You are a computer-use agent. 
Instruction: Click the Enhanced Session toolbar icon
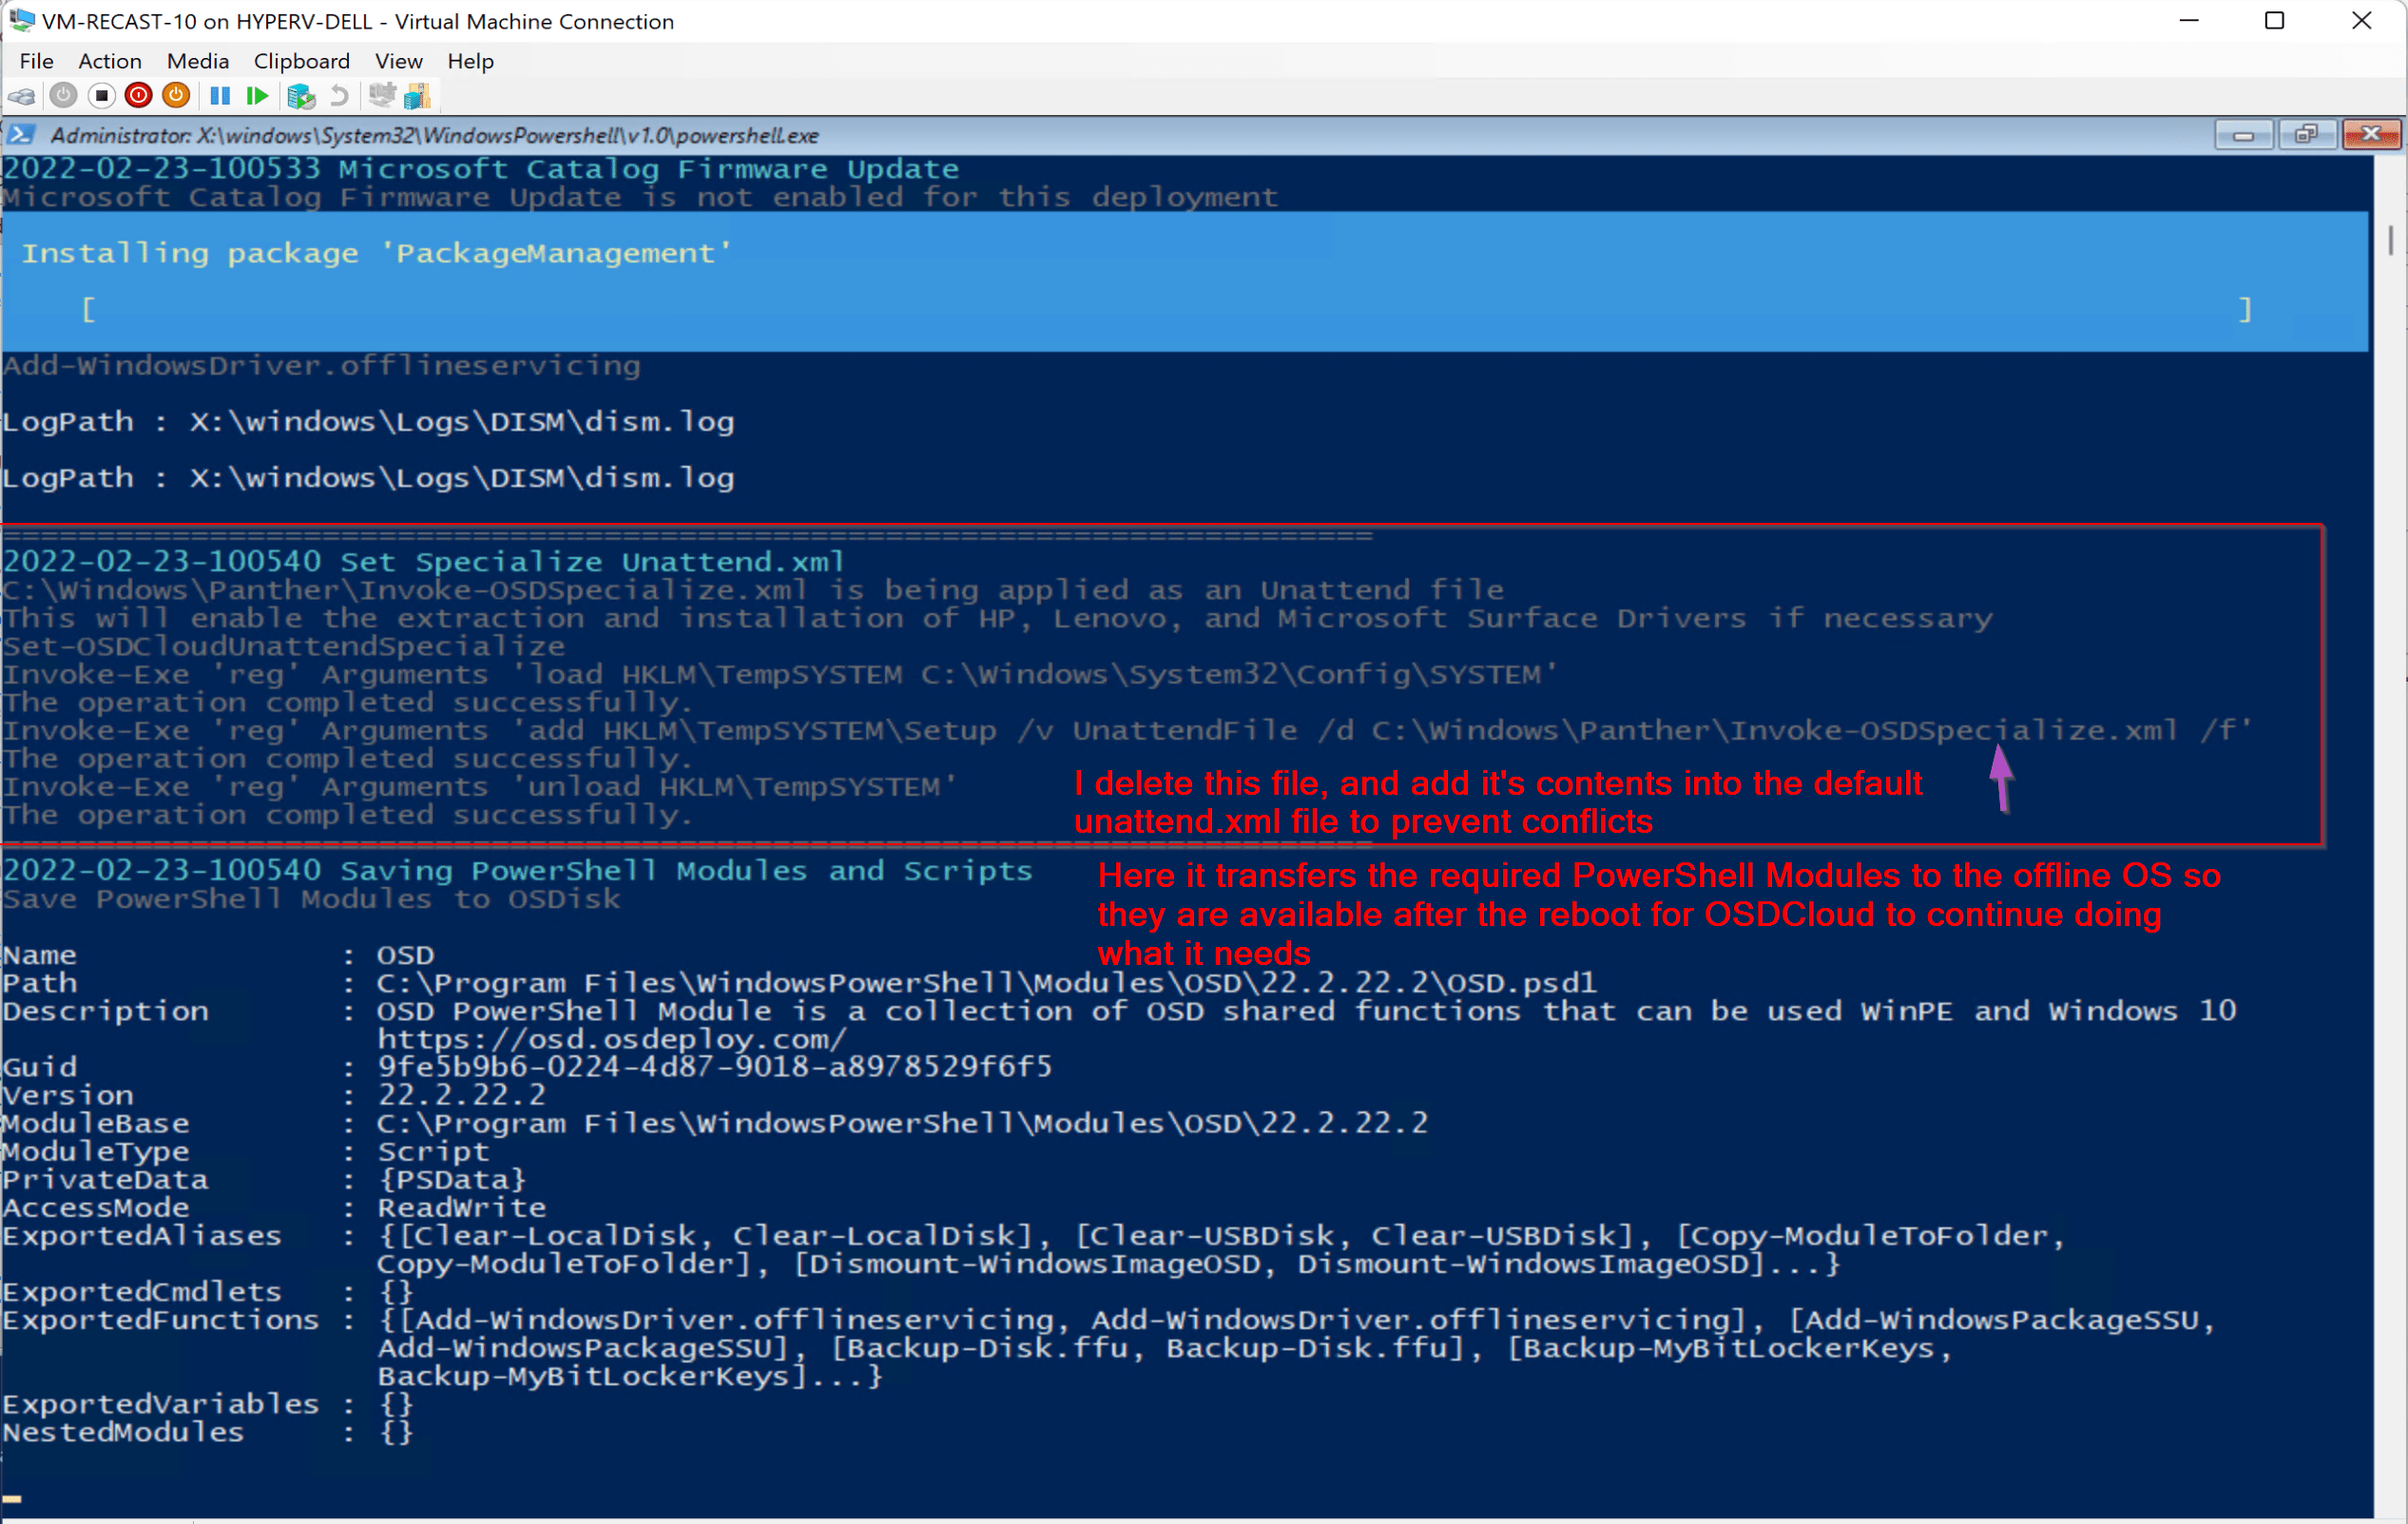click(381, 96)
